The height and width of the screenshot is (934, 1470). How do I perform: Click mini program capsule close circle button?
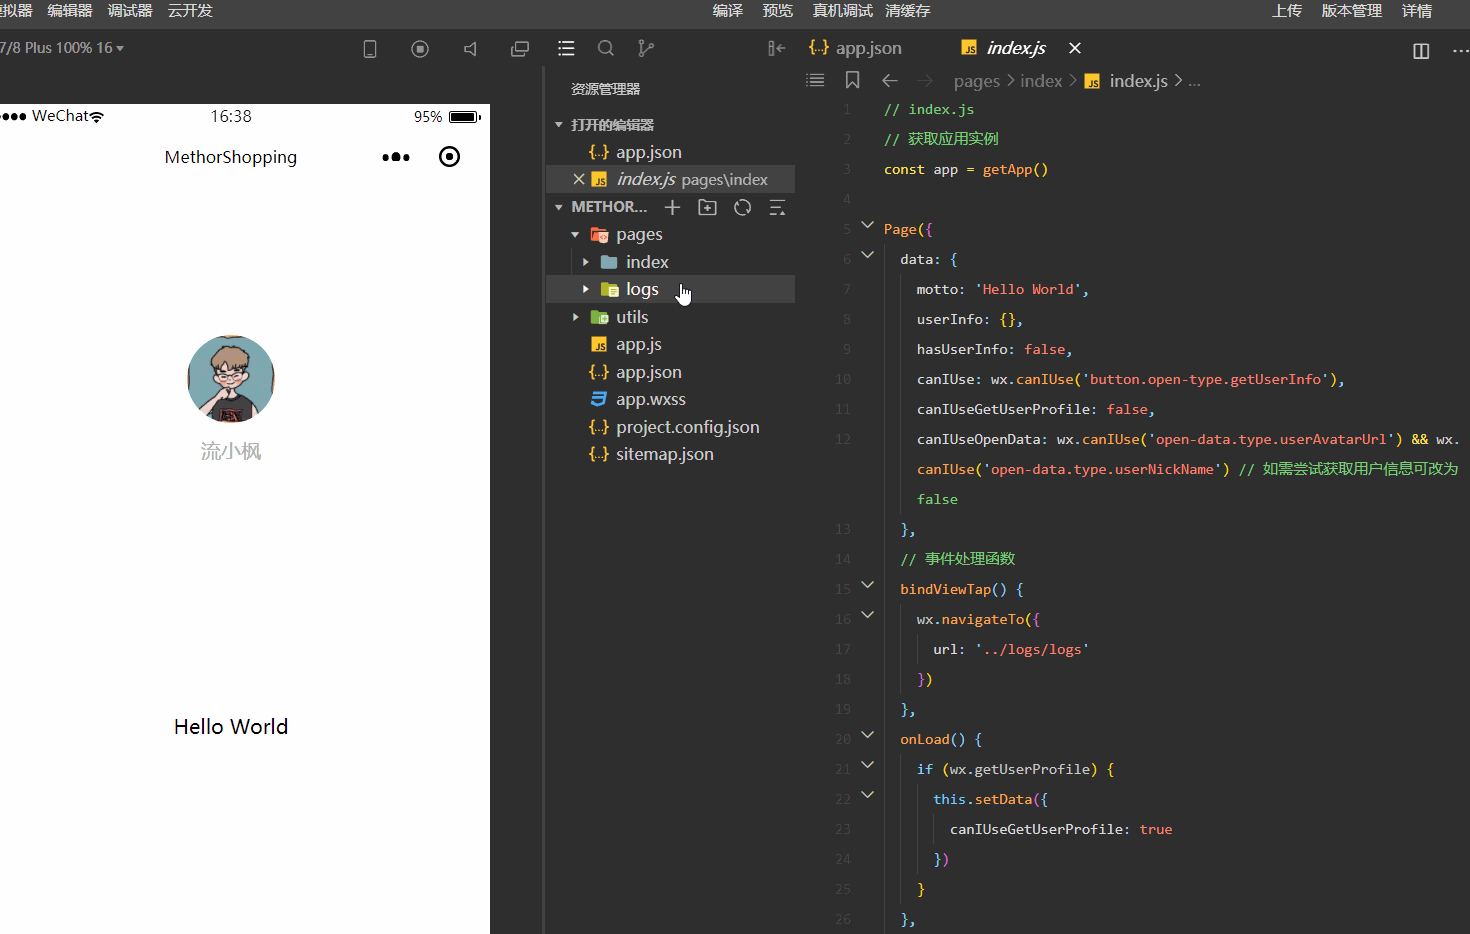450,156
